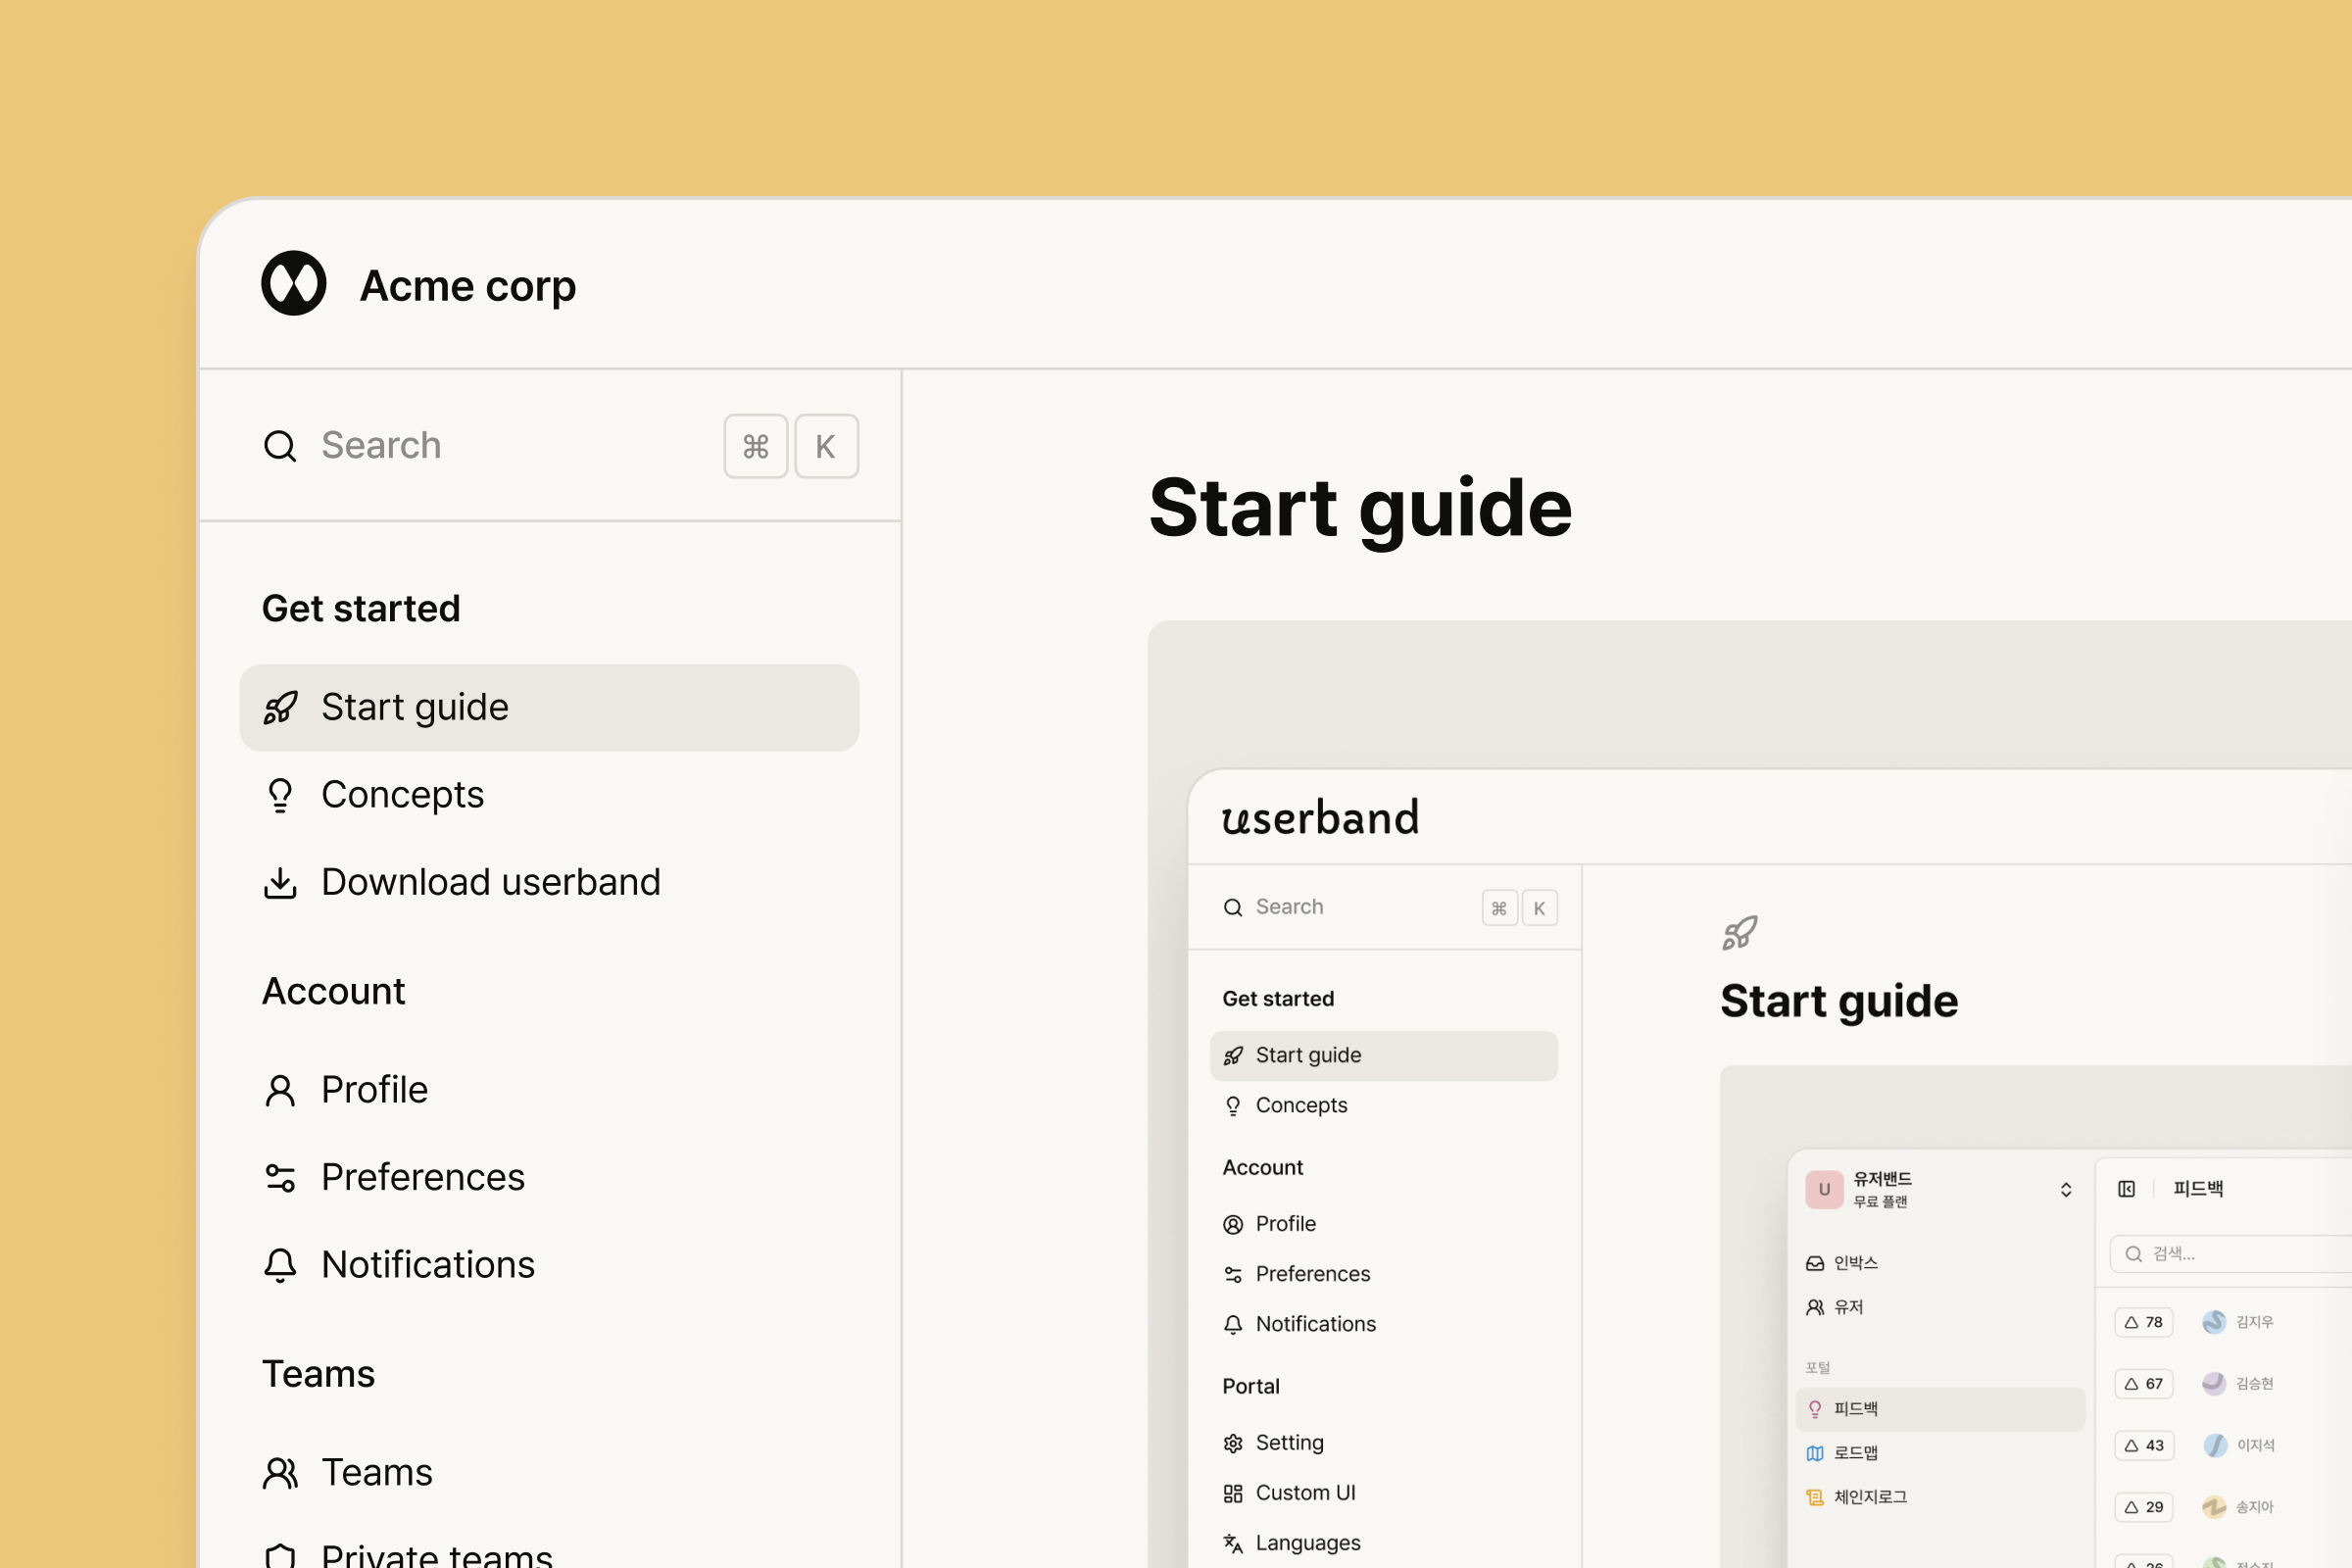Click the Acme corp logo icon
Screen dimensions: 2352x1568
pos(293,284)
